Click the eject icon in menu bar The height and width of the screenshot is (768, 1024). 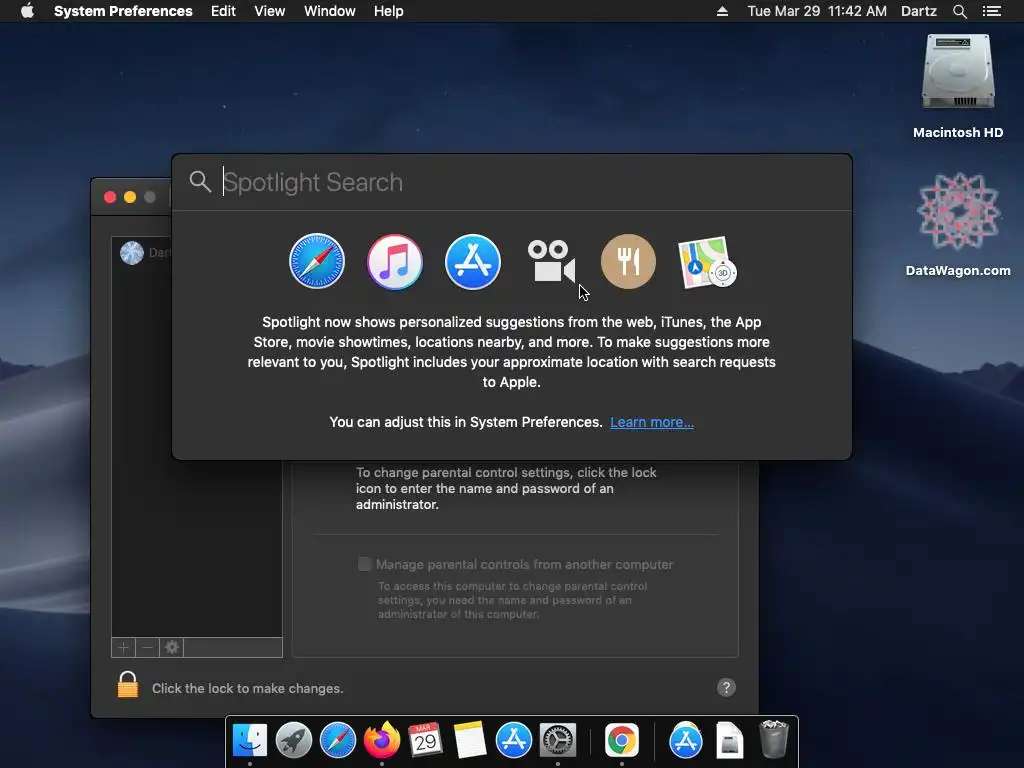click(722, 11)
